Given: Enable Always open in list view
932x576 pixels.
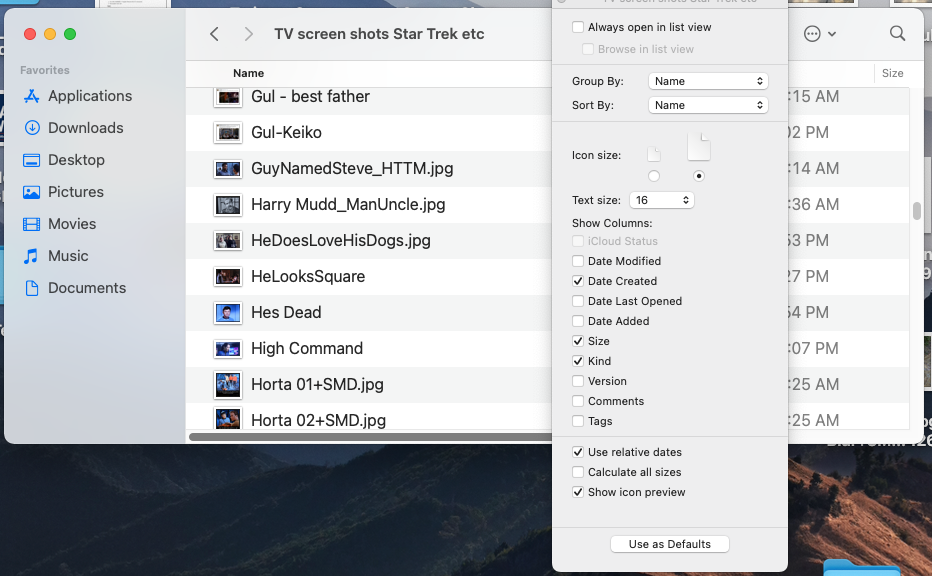Looking at the screenshot, I should click(x=578, y=27).
